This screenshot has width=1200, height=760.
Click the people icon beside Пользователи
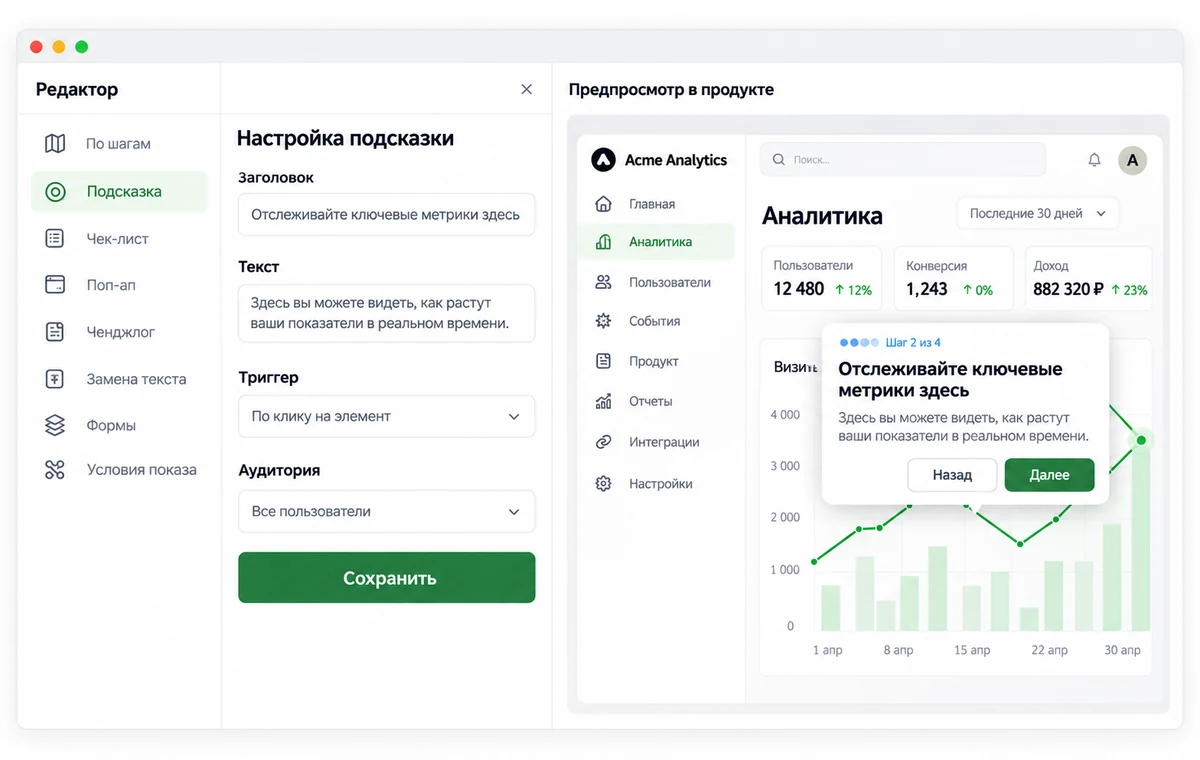tap(603, 282)
